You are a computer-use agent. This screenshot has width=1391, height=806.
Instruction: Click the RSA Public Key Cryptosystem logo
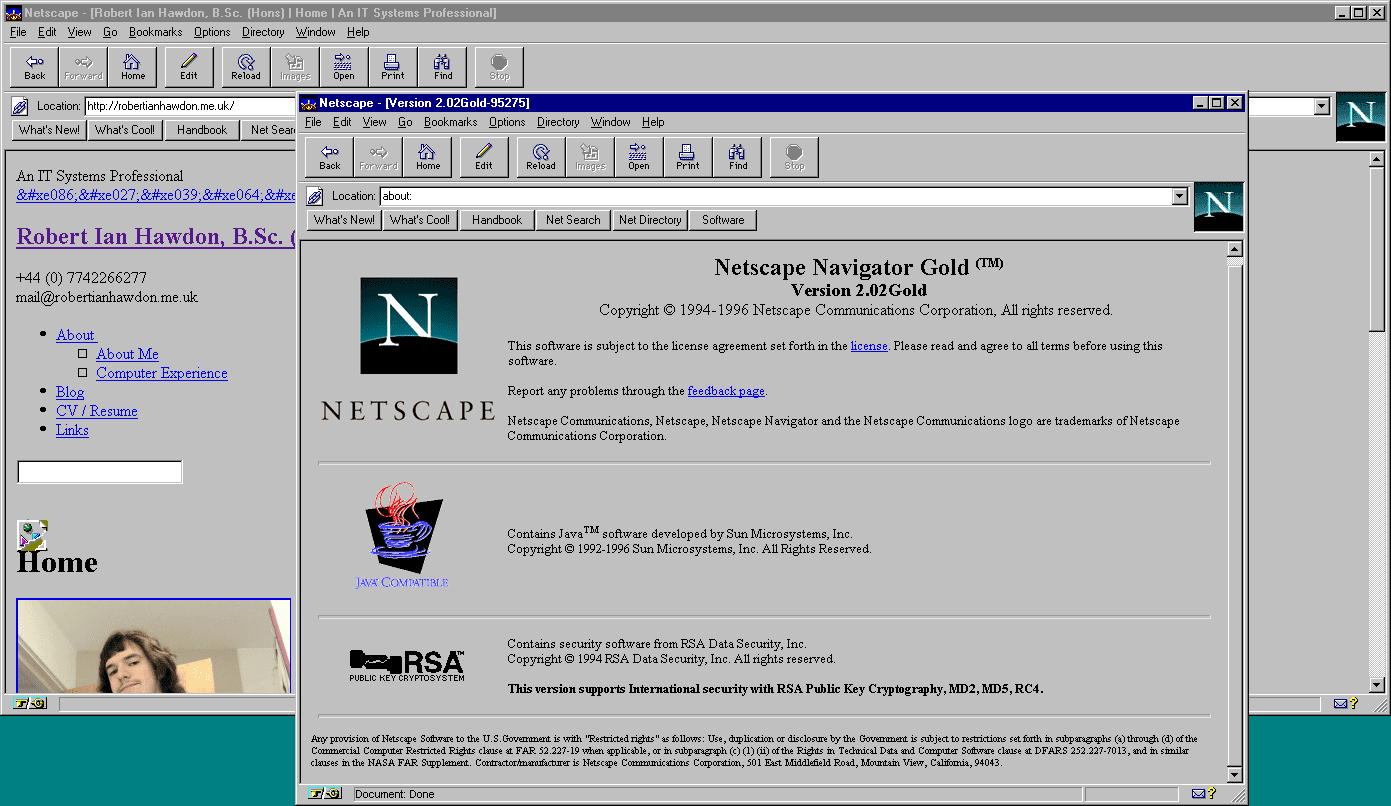point(407,665)
